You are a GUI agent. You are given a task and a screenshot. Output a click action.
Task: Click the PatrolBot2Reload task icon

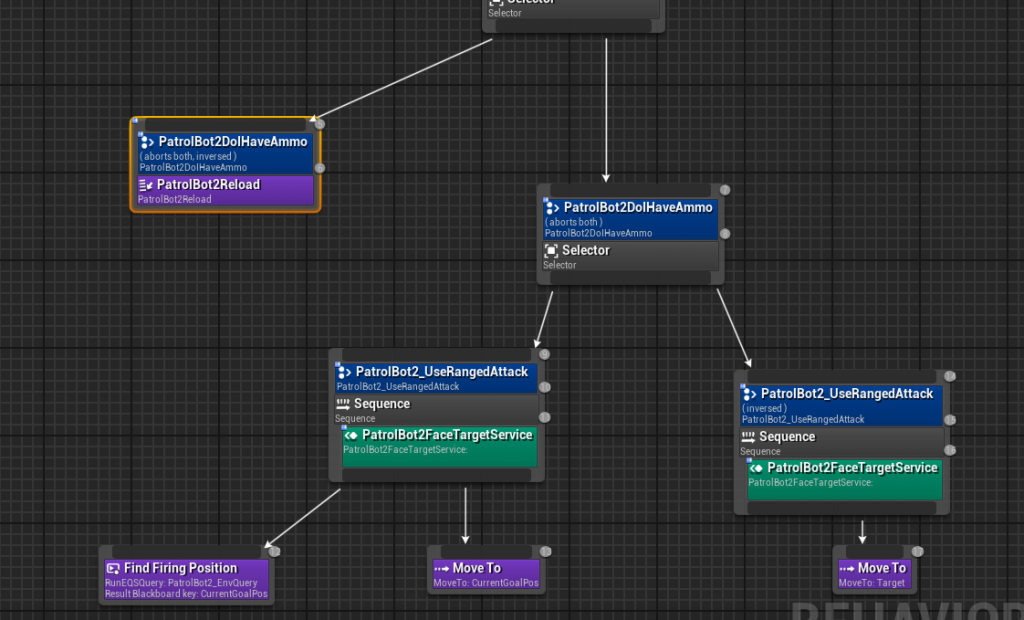146,186
